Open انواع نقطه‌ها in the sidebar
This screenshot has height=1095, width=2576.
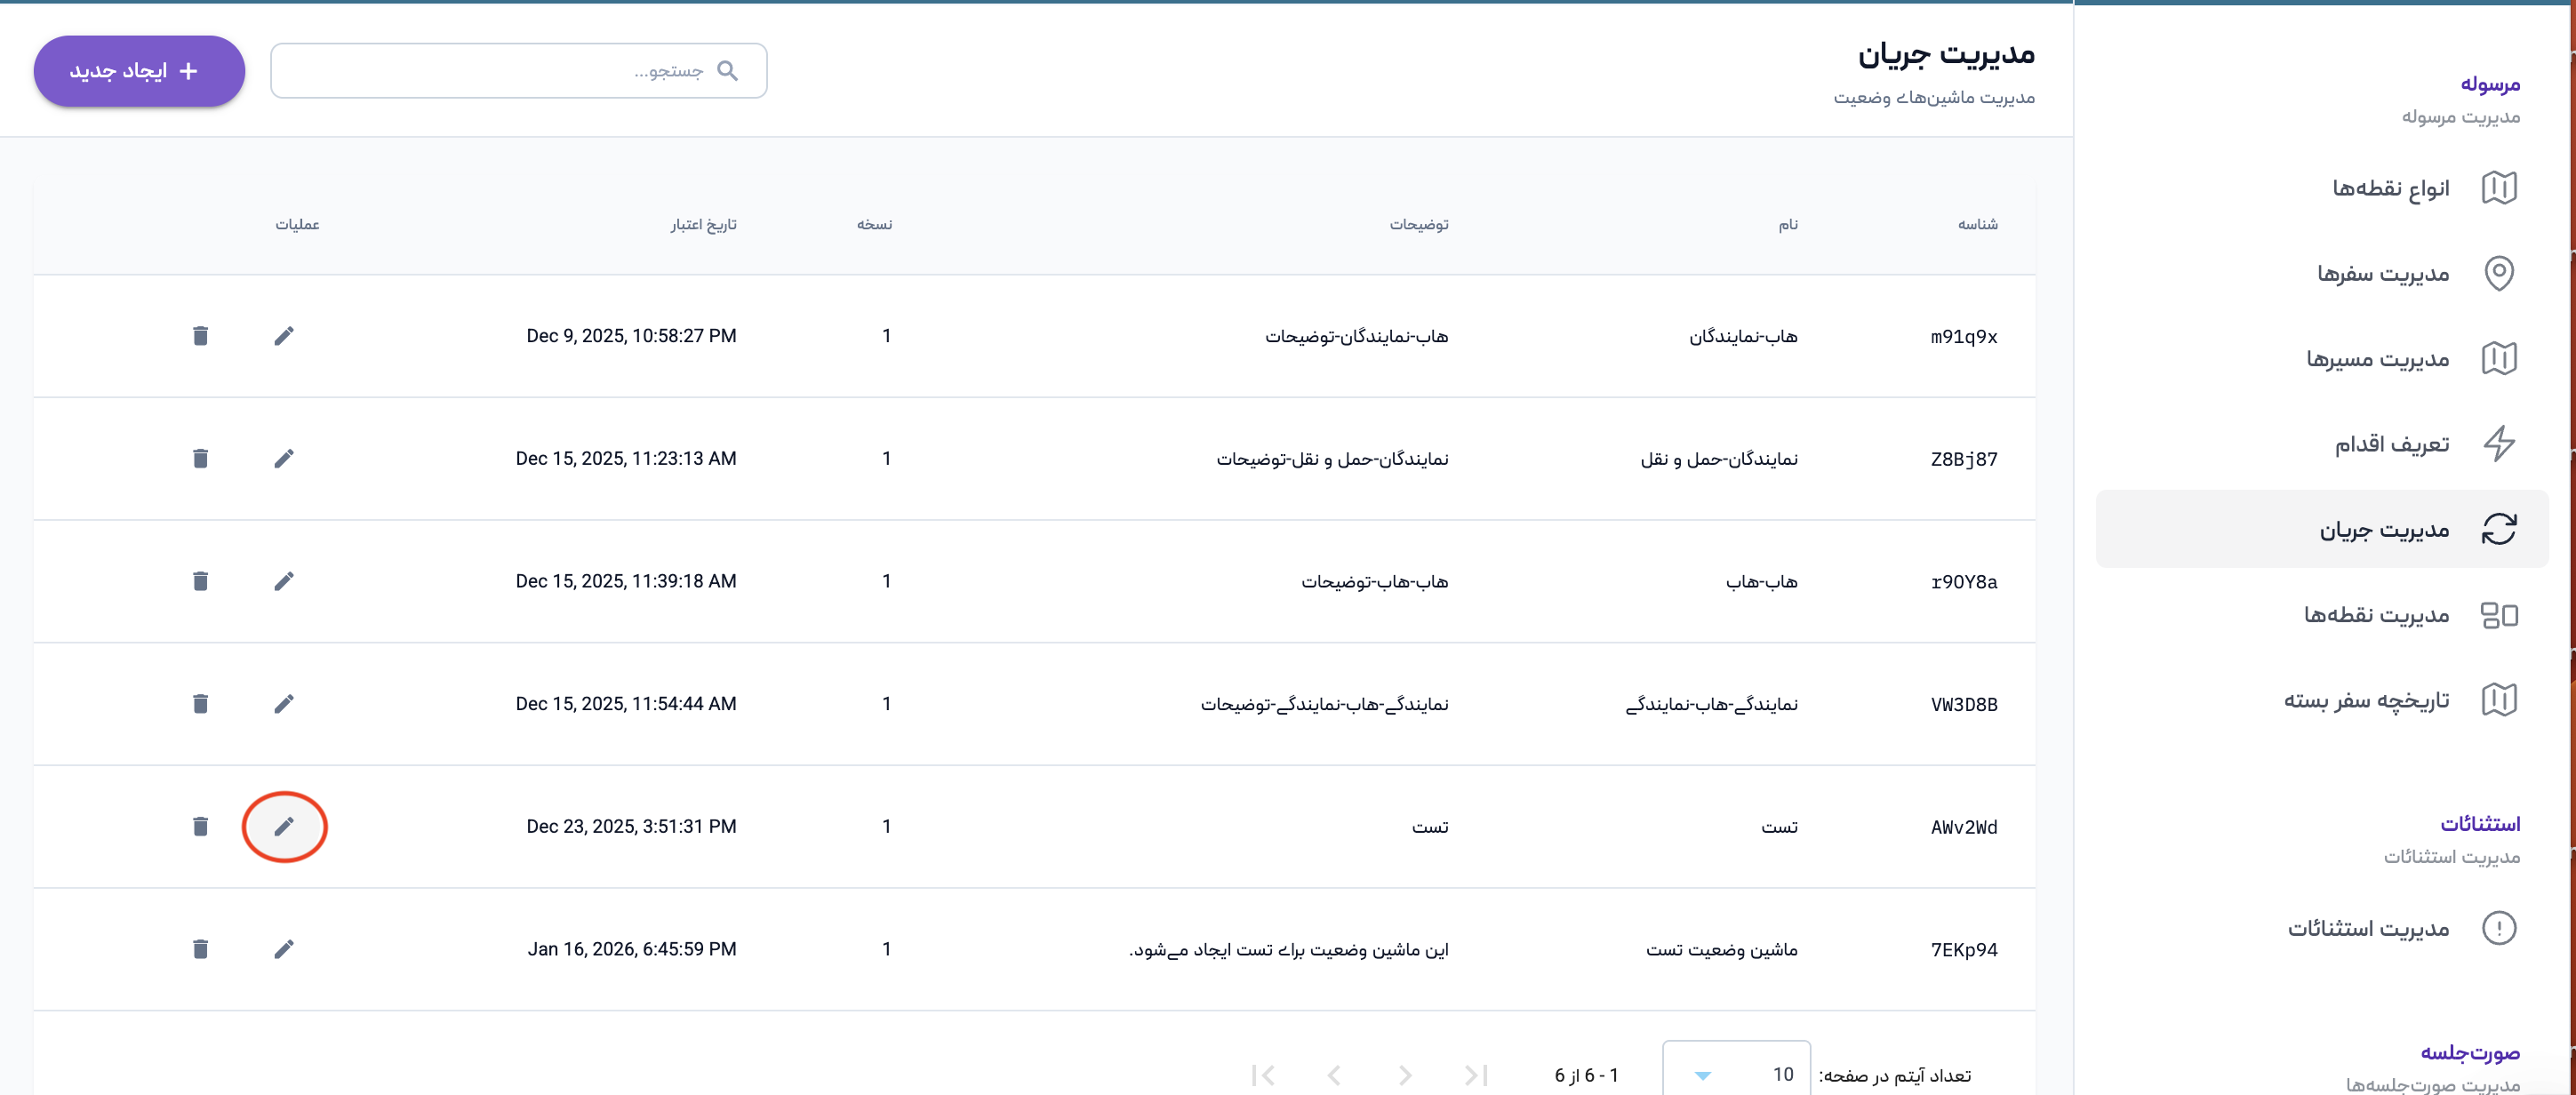(2390, 188)
